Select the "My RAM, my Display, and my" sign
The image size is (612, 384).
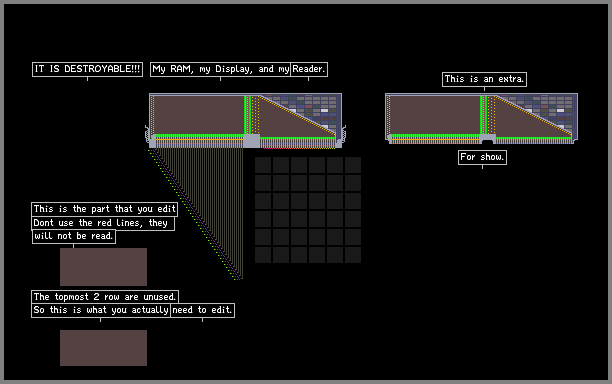point(220,69)
